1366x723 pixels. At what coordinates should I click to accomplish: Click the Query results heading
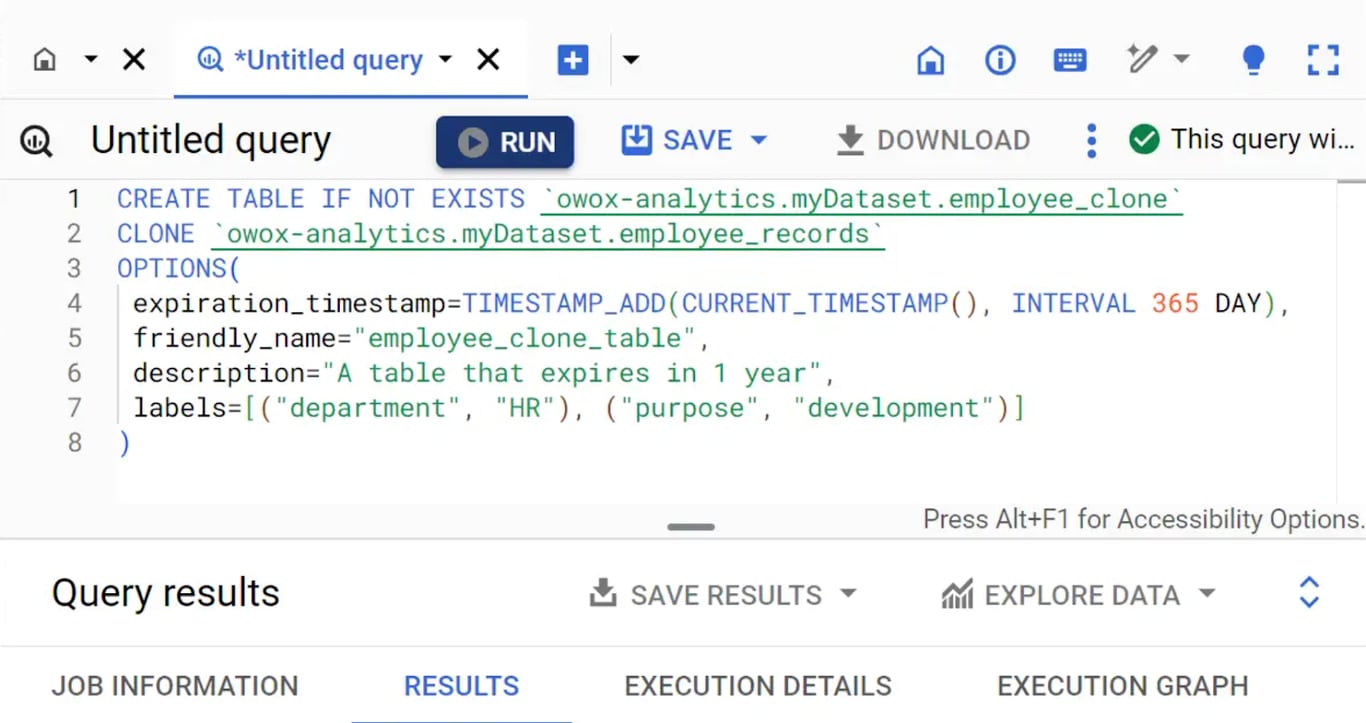pyautogui.click(x=166, y=593)
